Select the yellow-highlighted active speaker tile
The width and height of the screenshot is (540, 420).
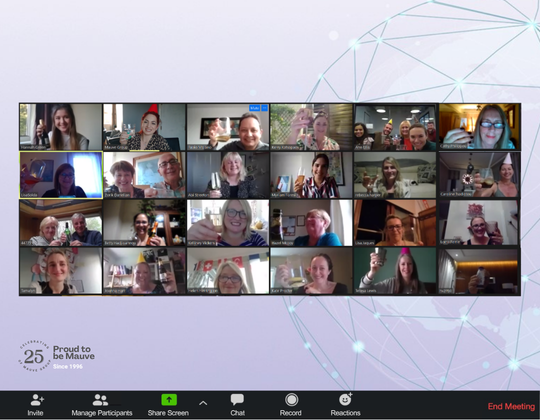pyautogui.click(x=61, y=175)
